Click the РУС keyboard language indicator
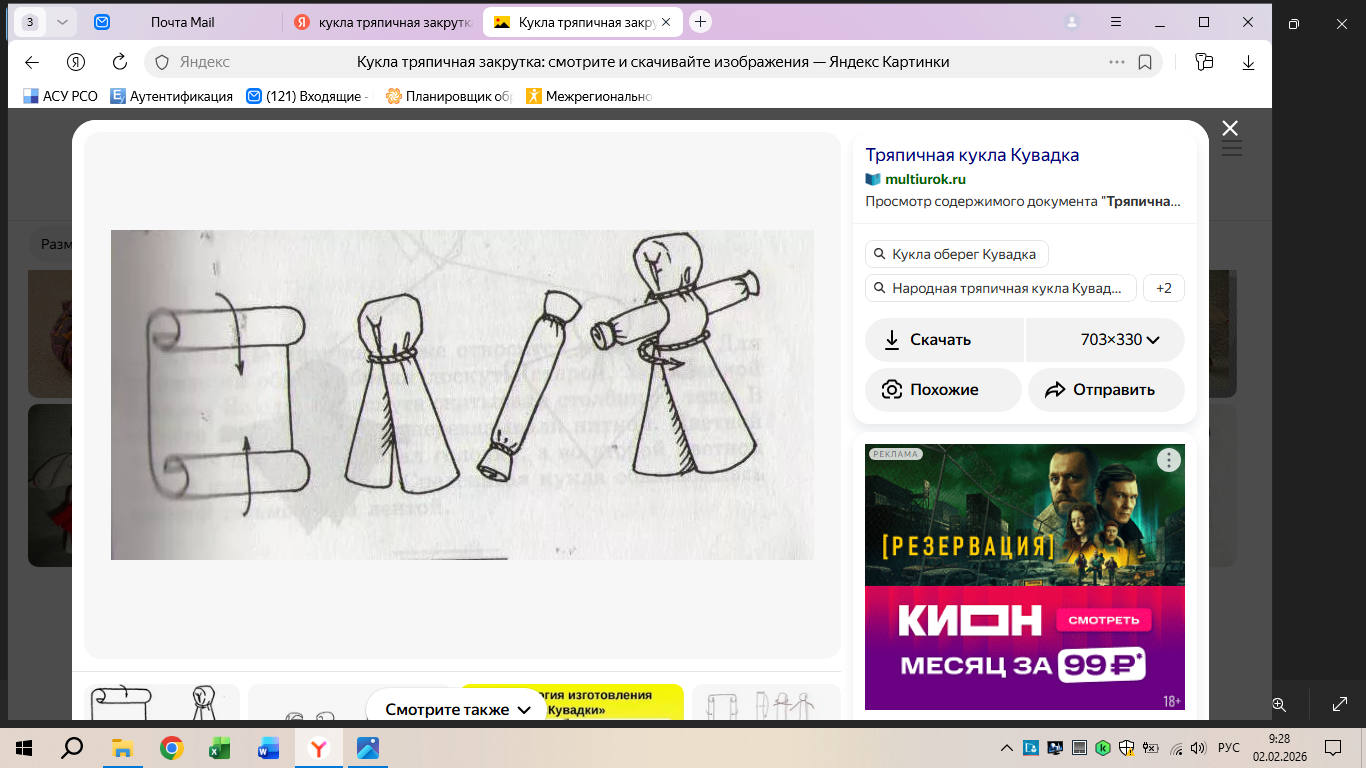Image resolution: width=1366 pixels, height=768 pixels. [x=1228, y=748]
